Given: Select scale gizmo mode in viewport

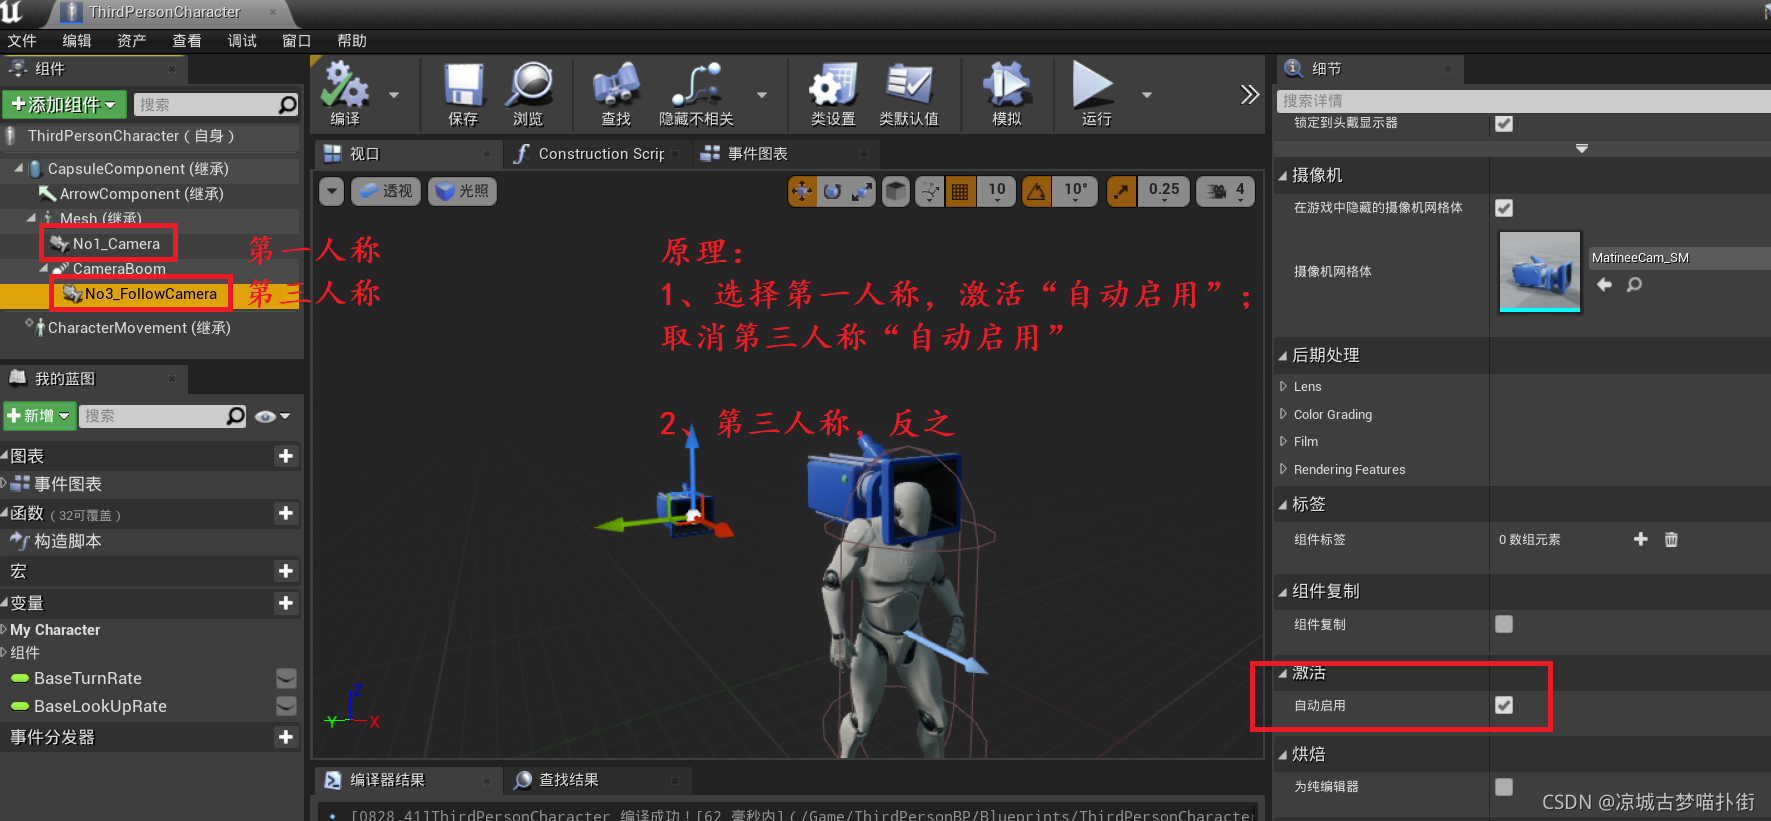Looking at the screenshot, I should 862,191.
